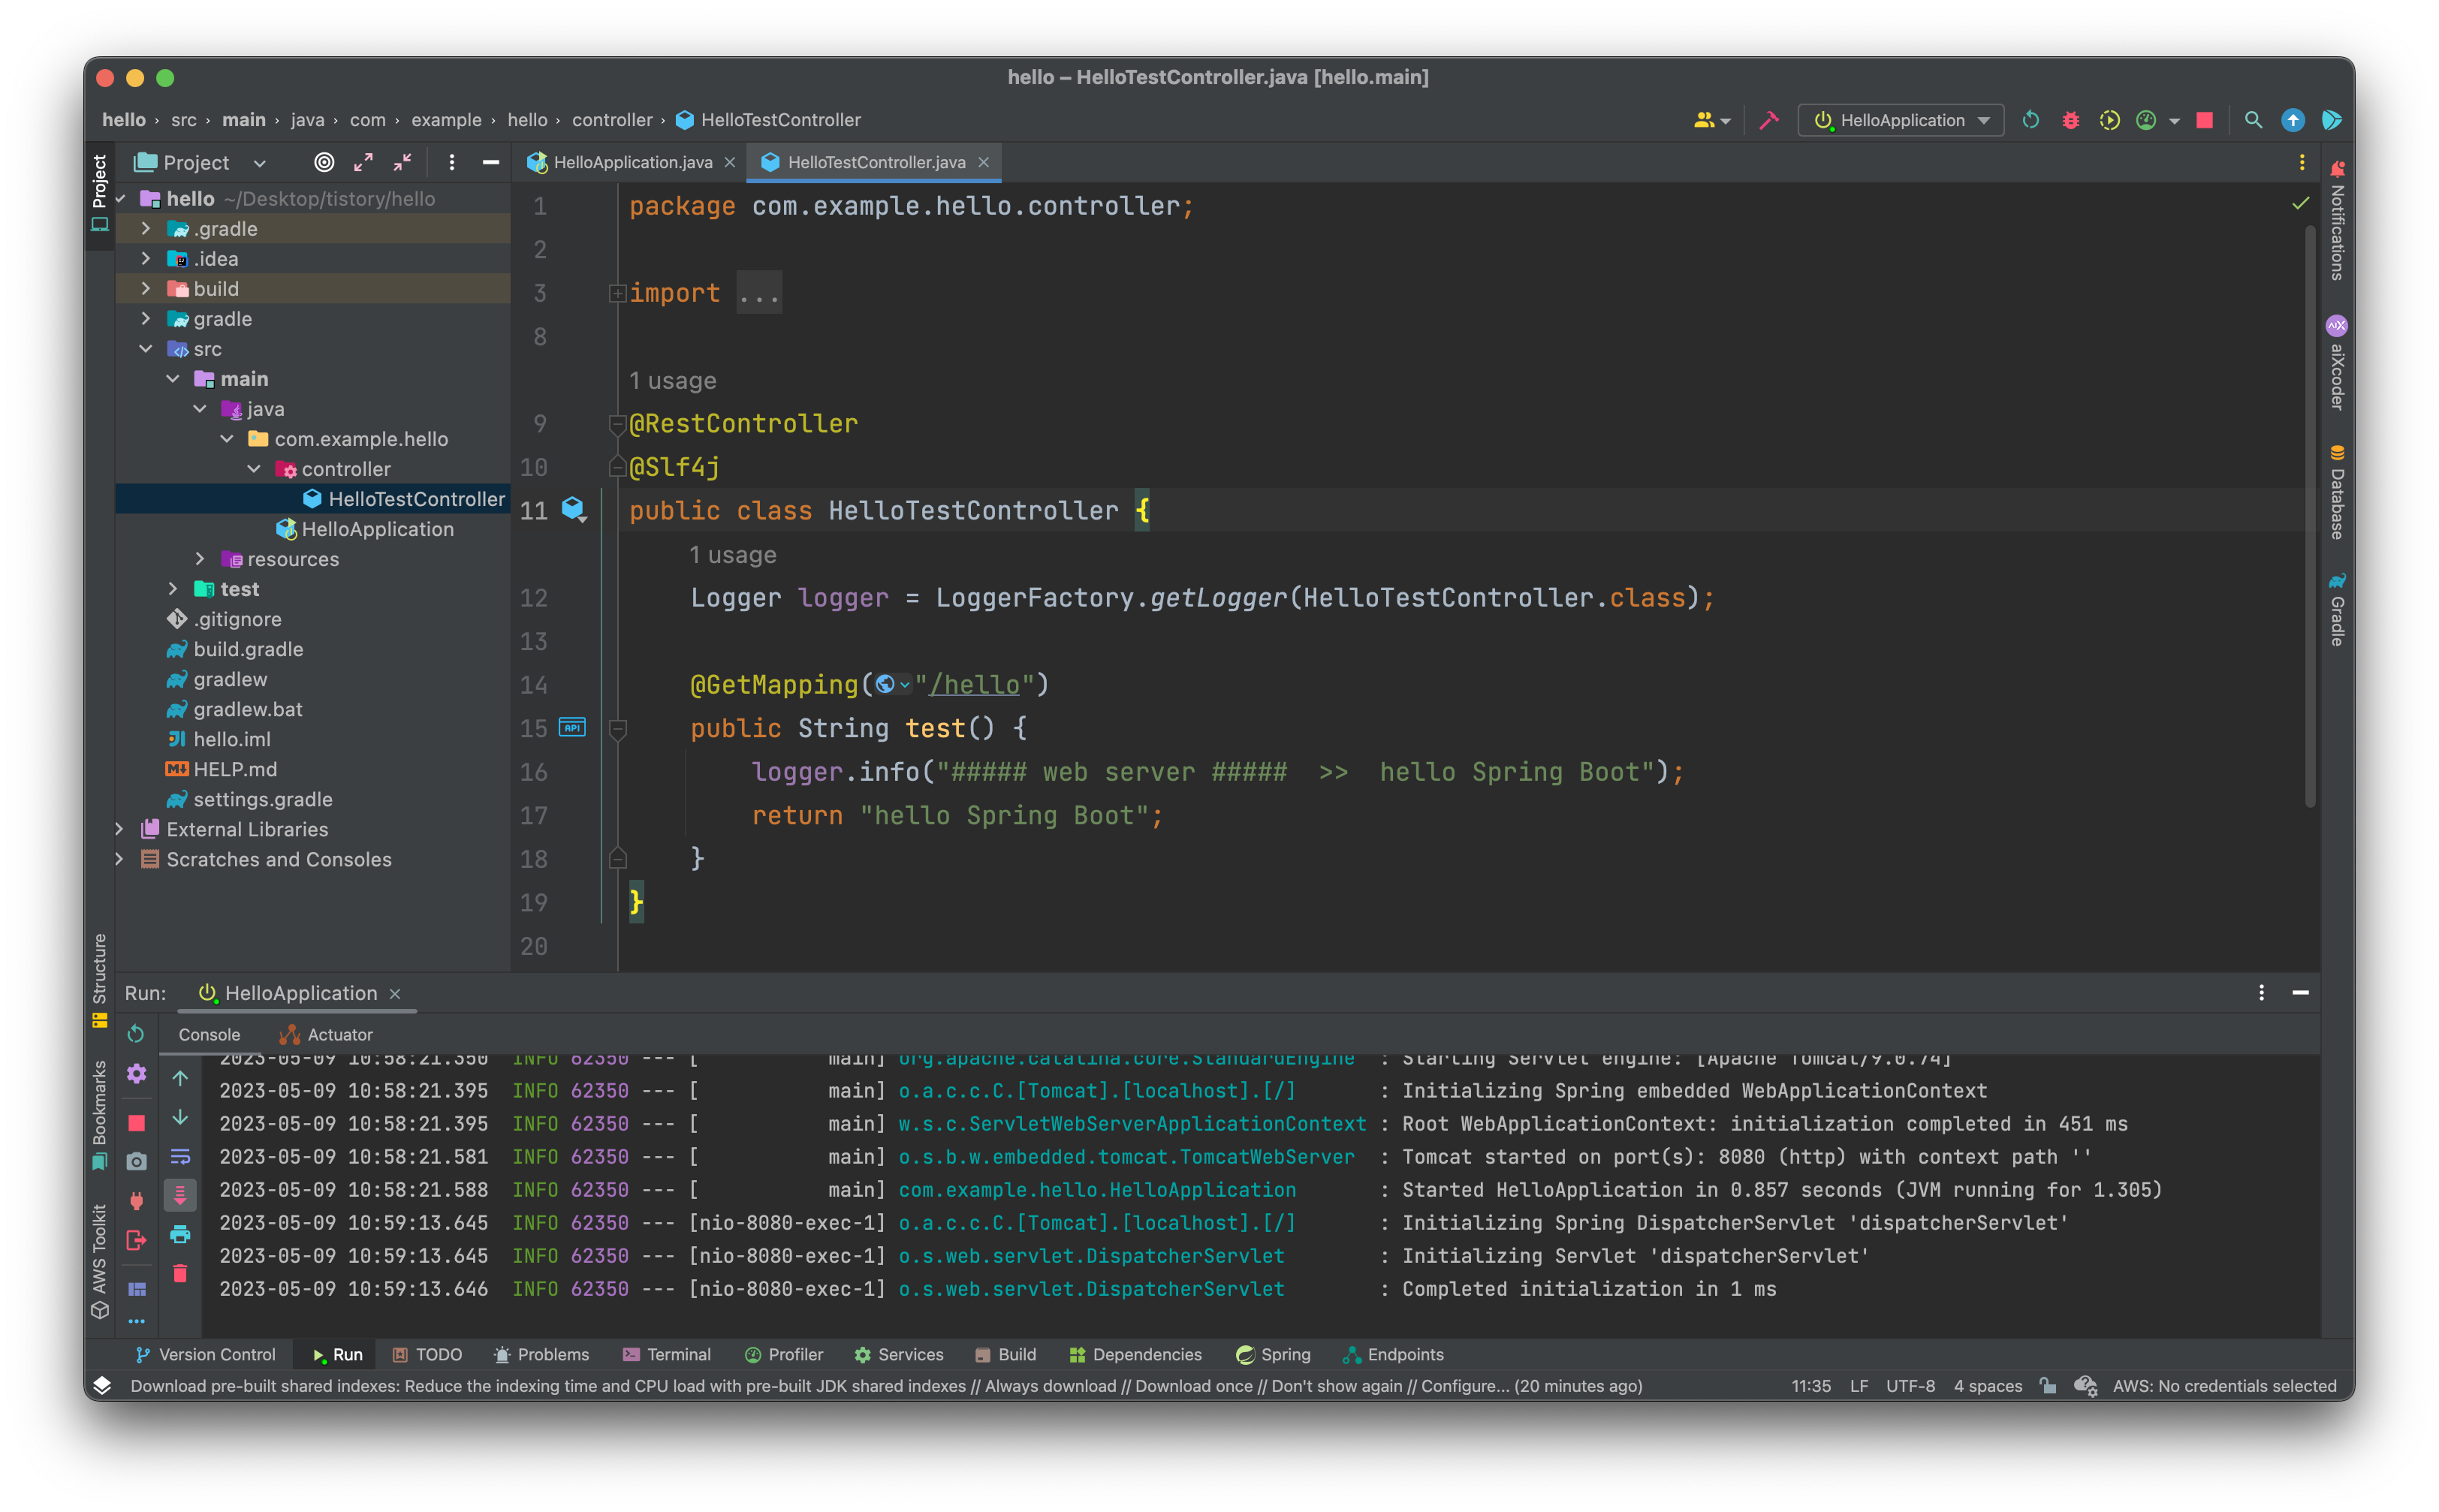The image size is (2439, 1512).
Task: Click the Clear All trash icon in console
Action: tap(180, 1273)
